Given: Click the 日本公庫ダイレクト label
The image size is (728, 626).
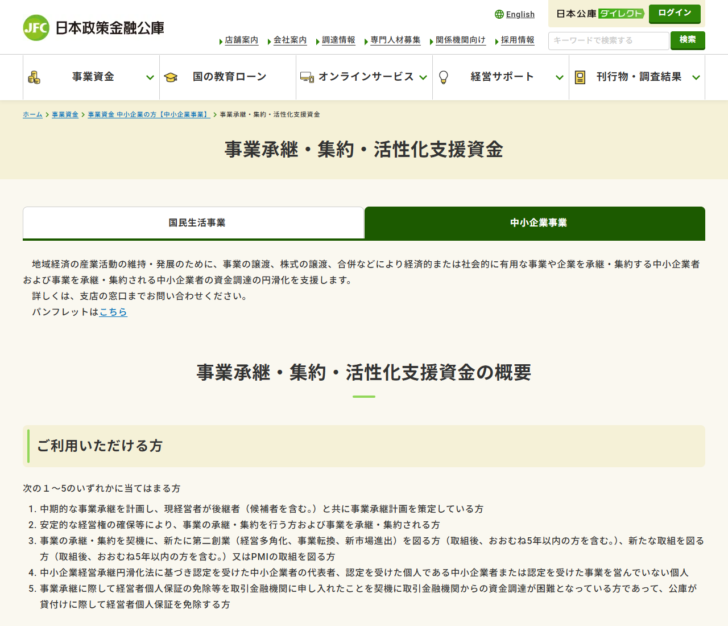Looking at the screenshot, I should [600, 14].
